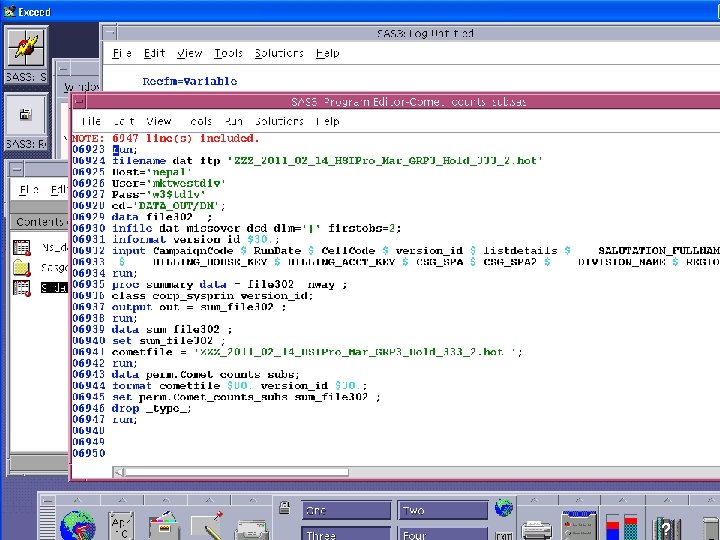720x540 pixels.
Task: Open the minimized SAS lightning bolt icon
Action: point(26,47)
